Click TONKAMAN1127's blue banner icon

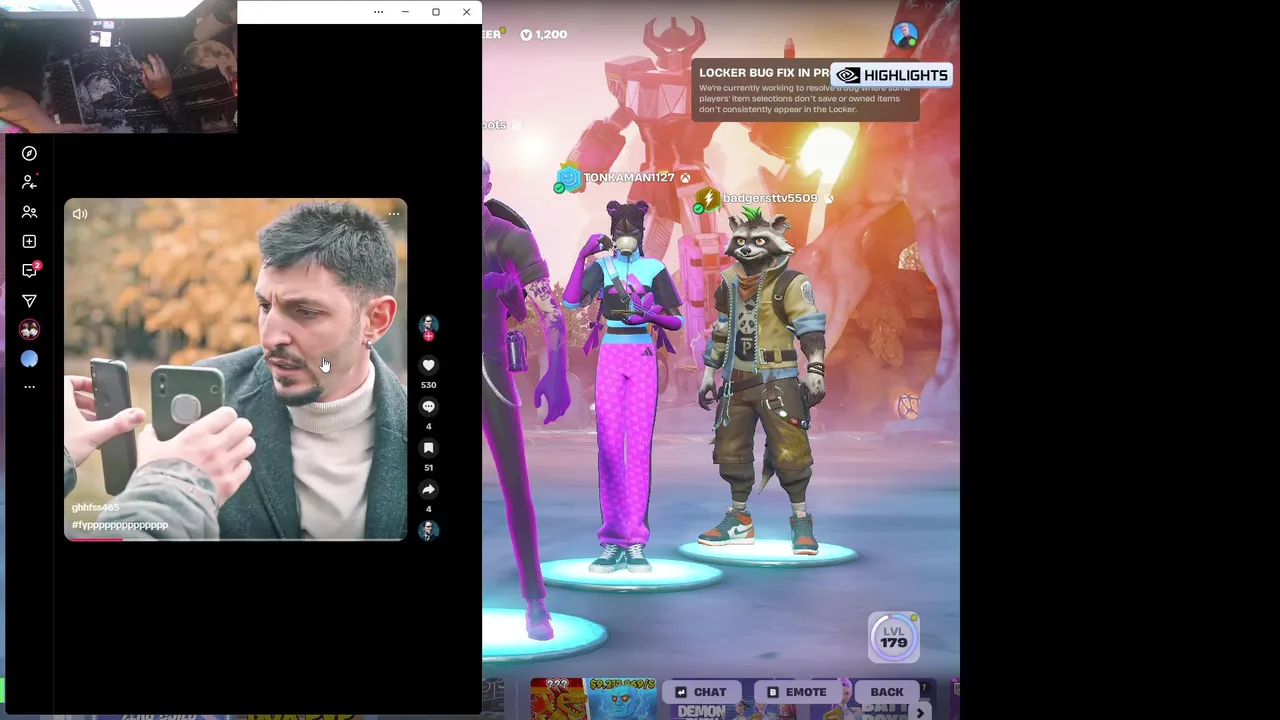568,179
